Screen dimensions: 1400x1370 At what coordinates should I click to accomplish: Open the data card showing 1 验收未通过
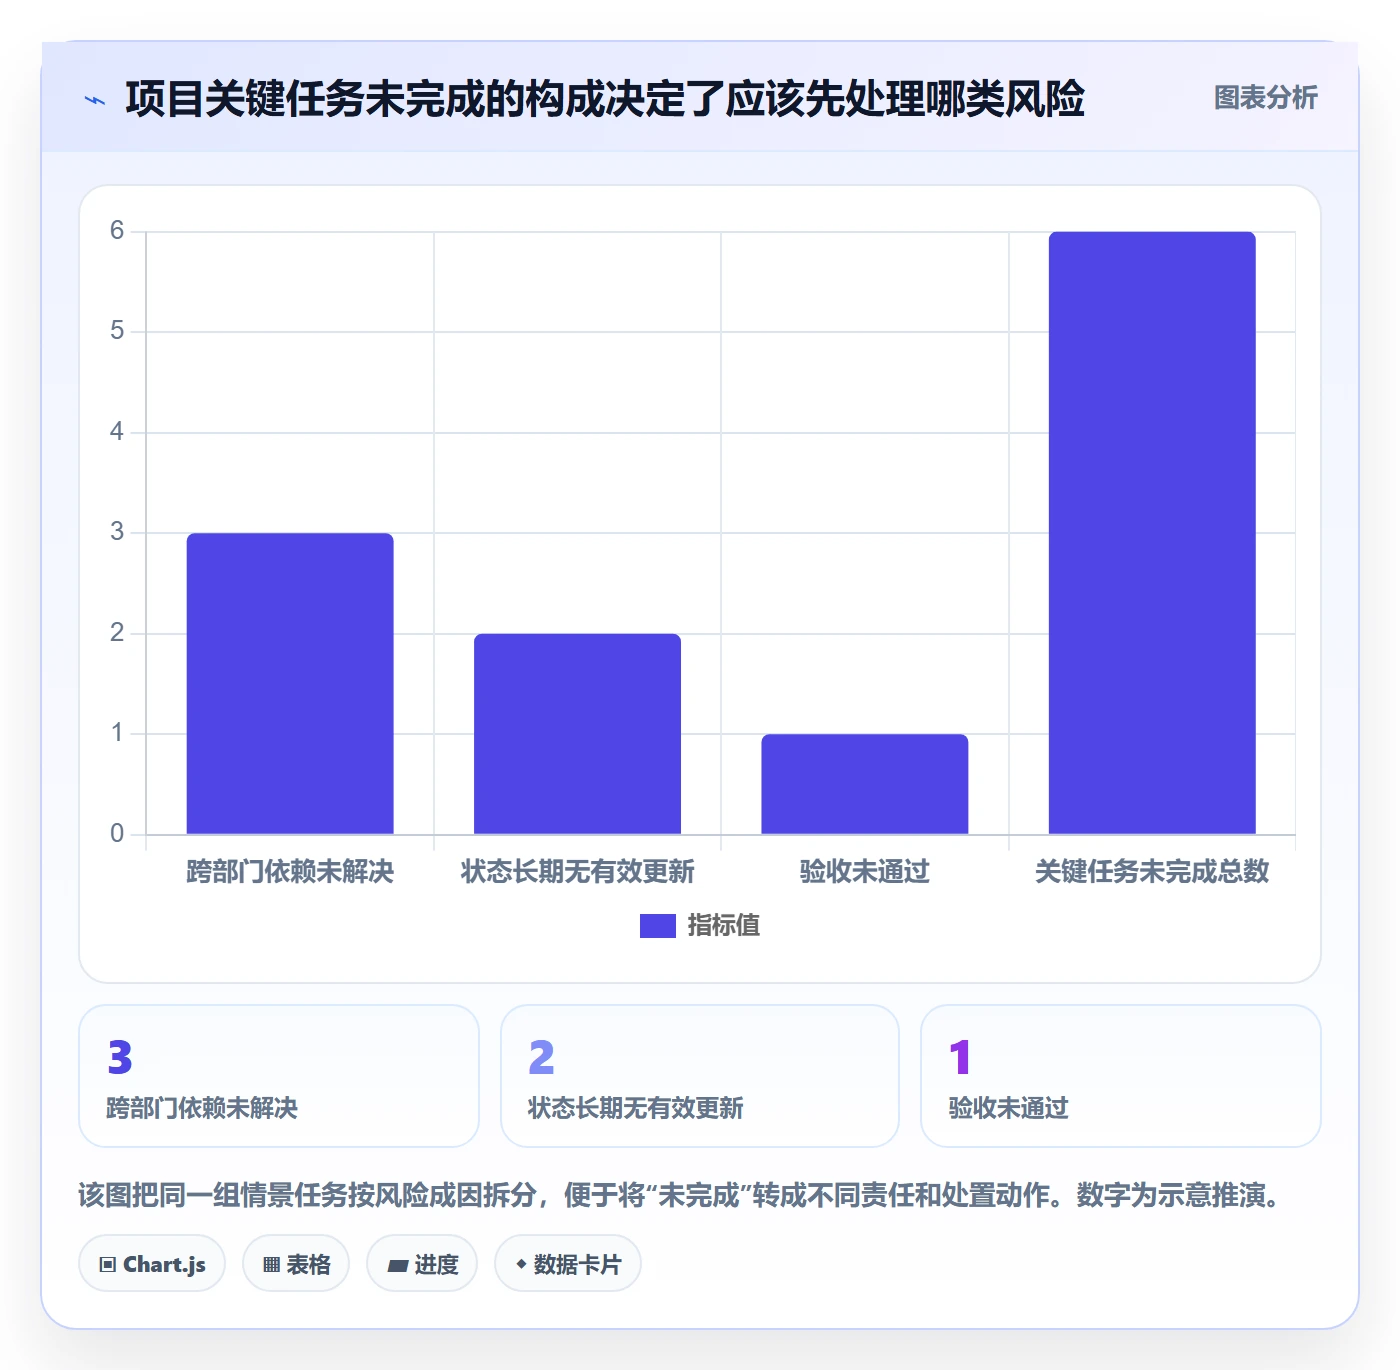1121,1076
